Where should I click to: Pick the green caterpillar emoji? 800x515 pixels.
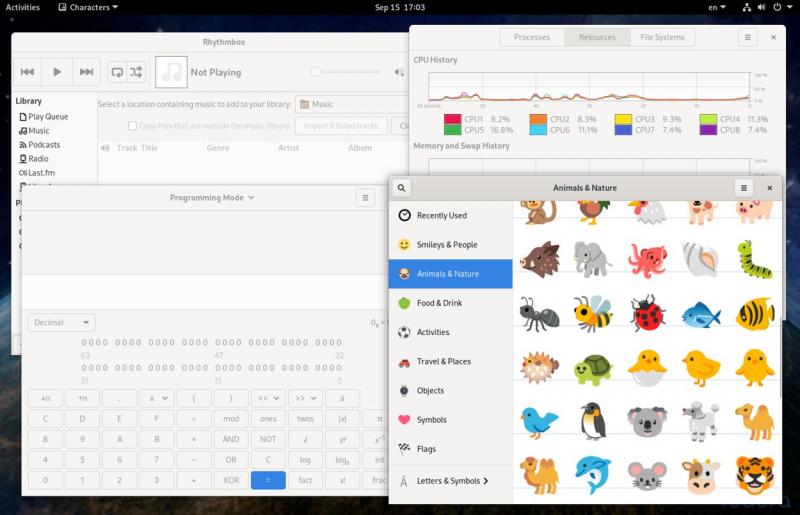click(x=755, y=259)
